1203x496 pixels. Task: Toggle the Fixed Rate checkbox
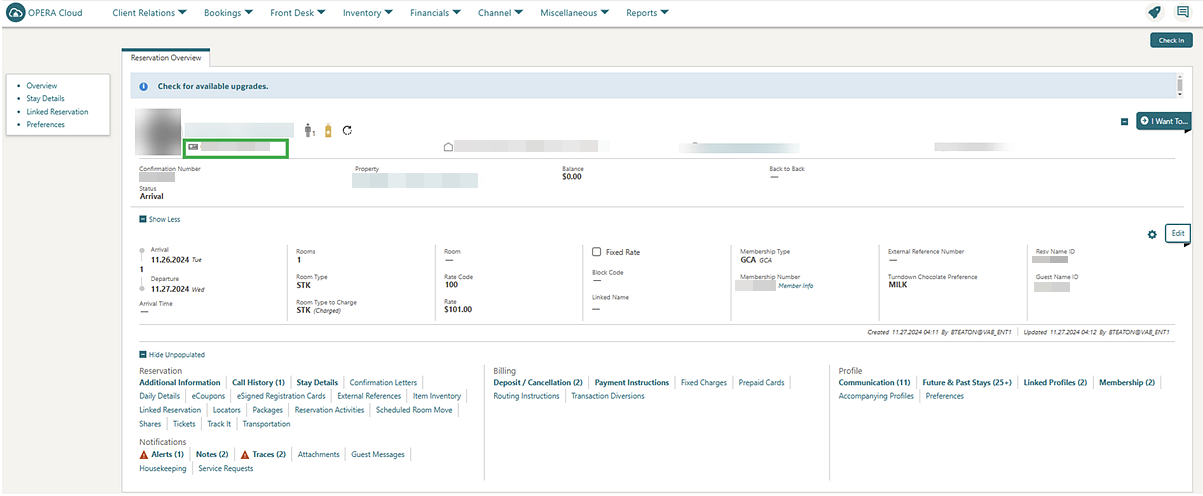tap(597, 252)
